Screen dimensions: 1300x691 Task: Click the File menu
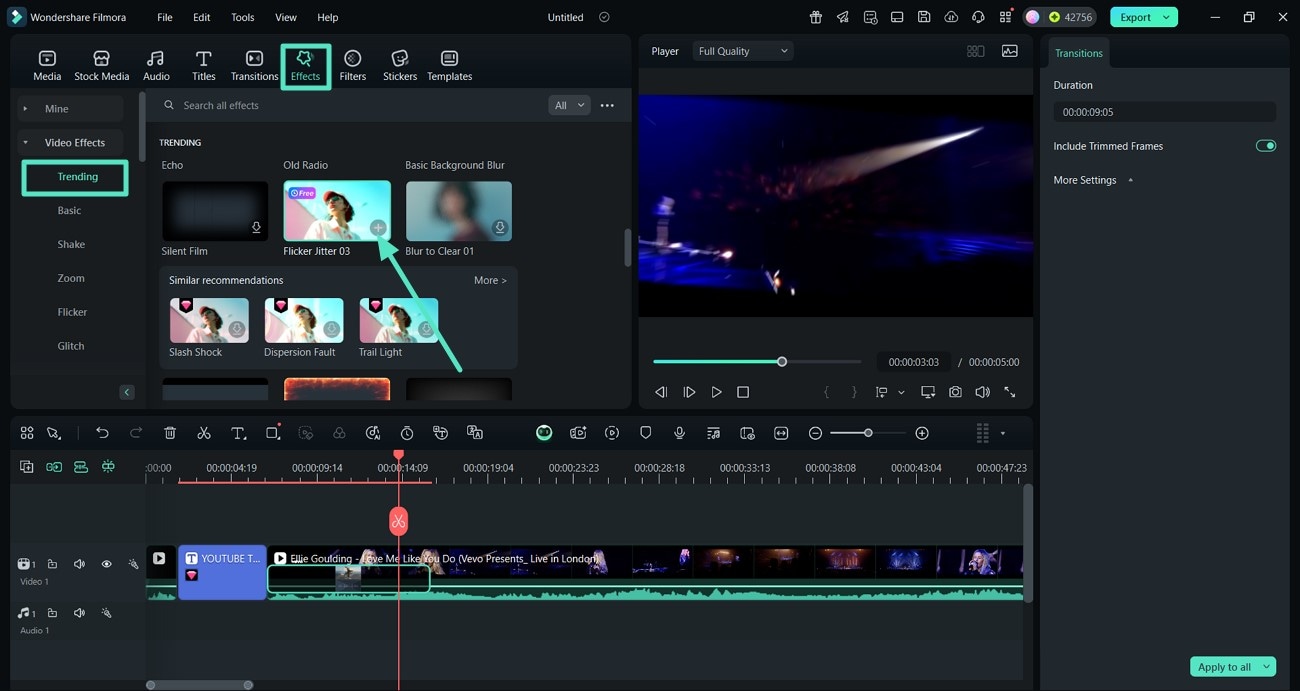point(165,17)
